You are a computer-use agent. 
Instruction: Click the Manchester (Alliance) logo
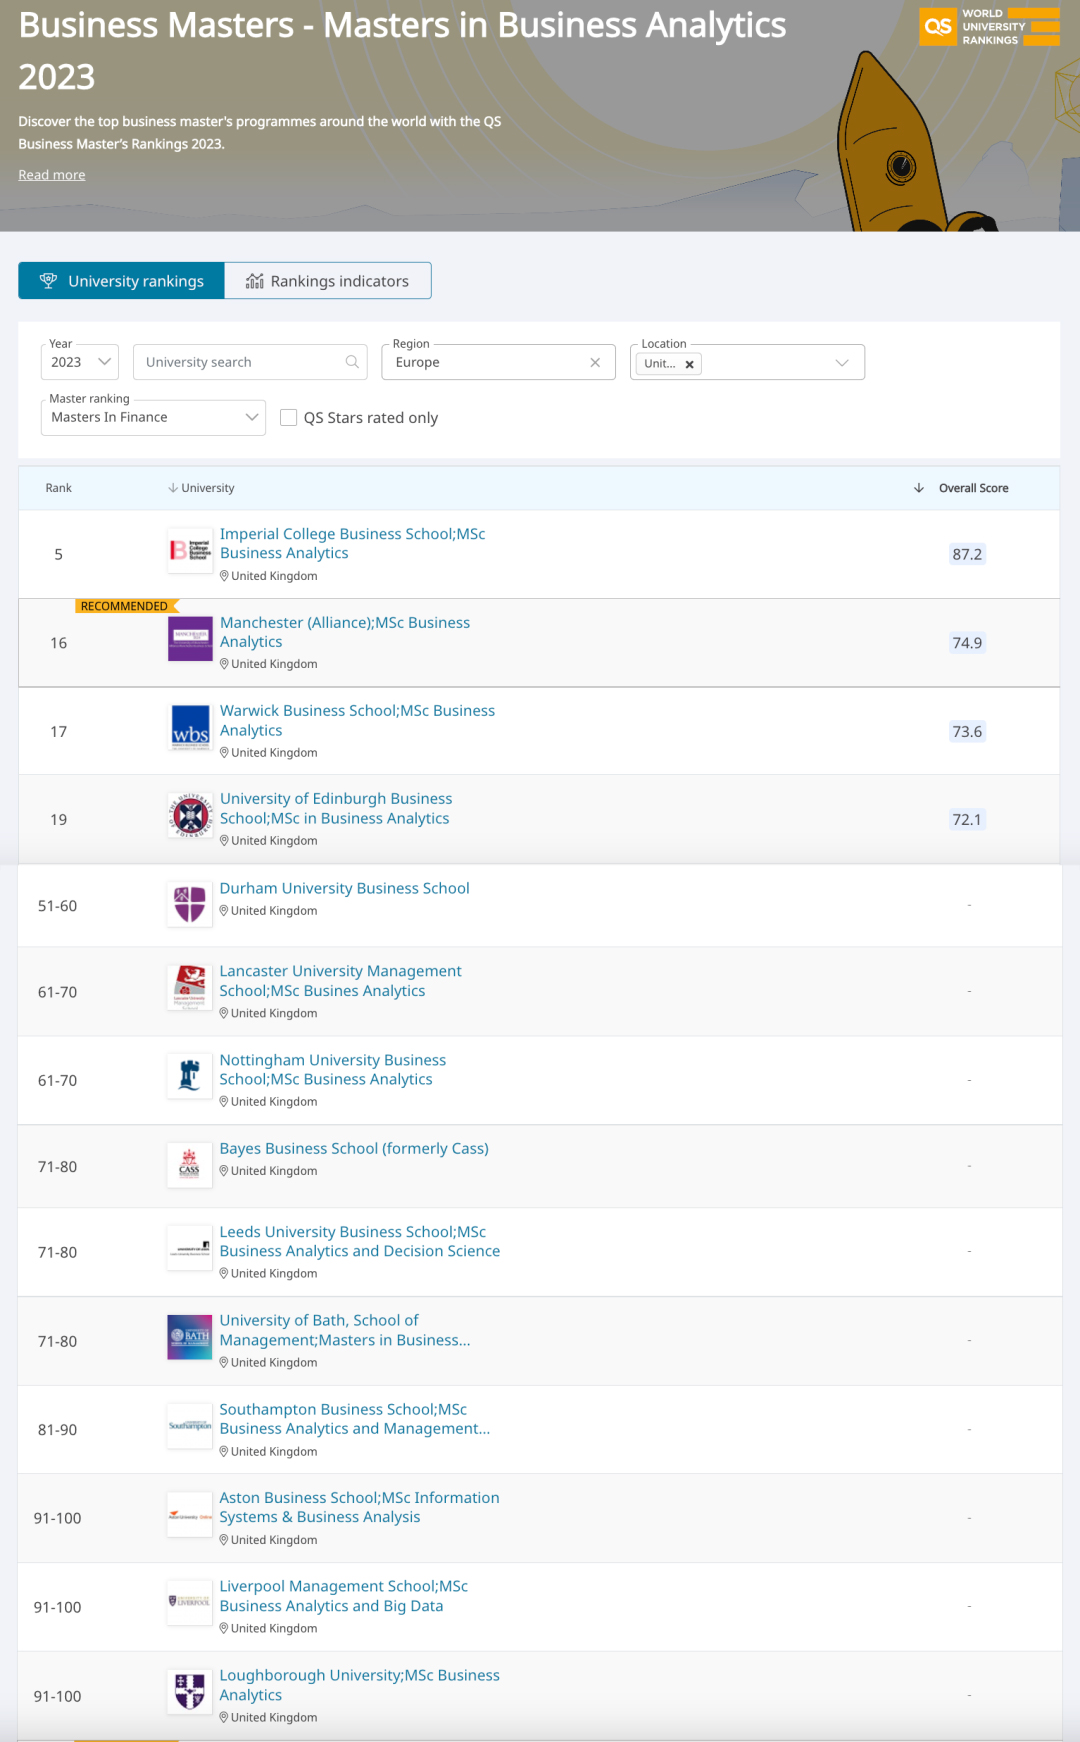pyautogui.click(x=190, y=639)
